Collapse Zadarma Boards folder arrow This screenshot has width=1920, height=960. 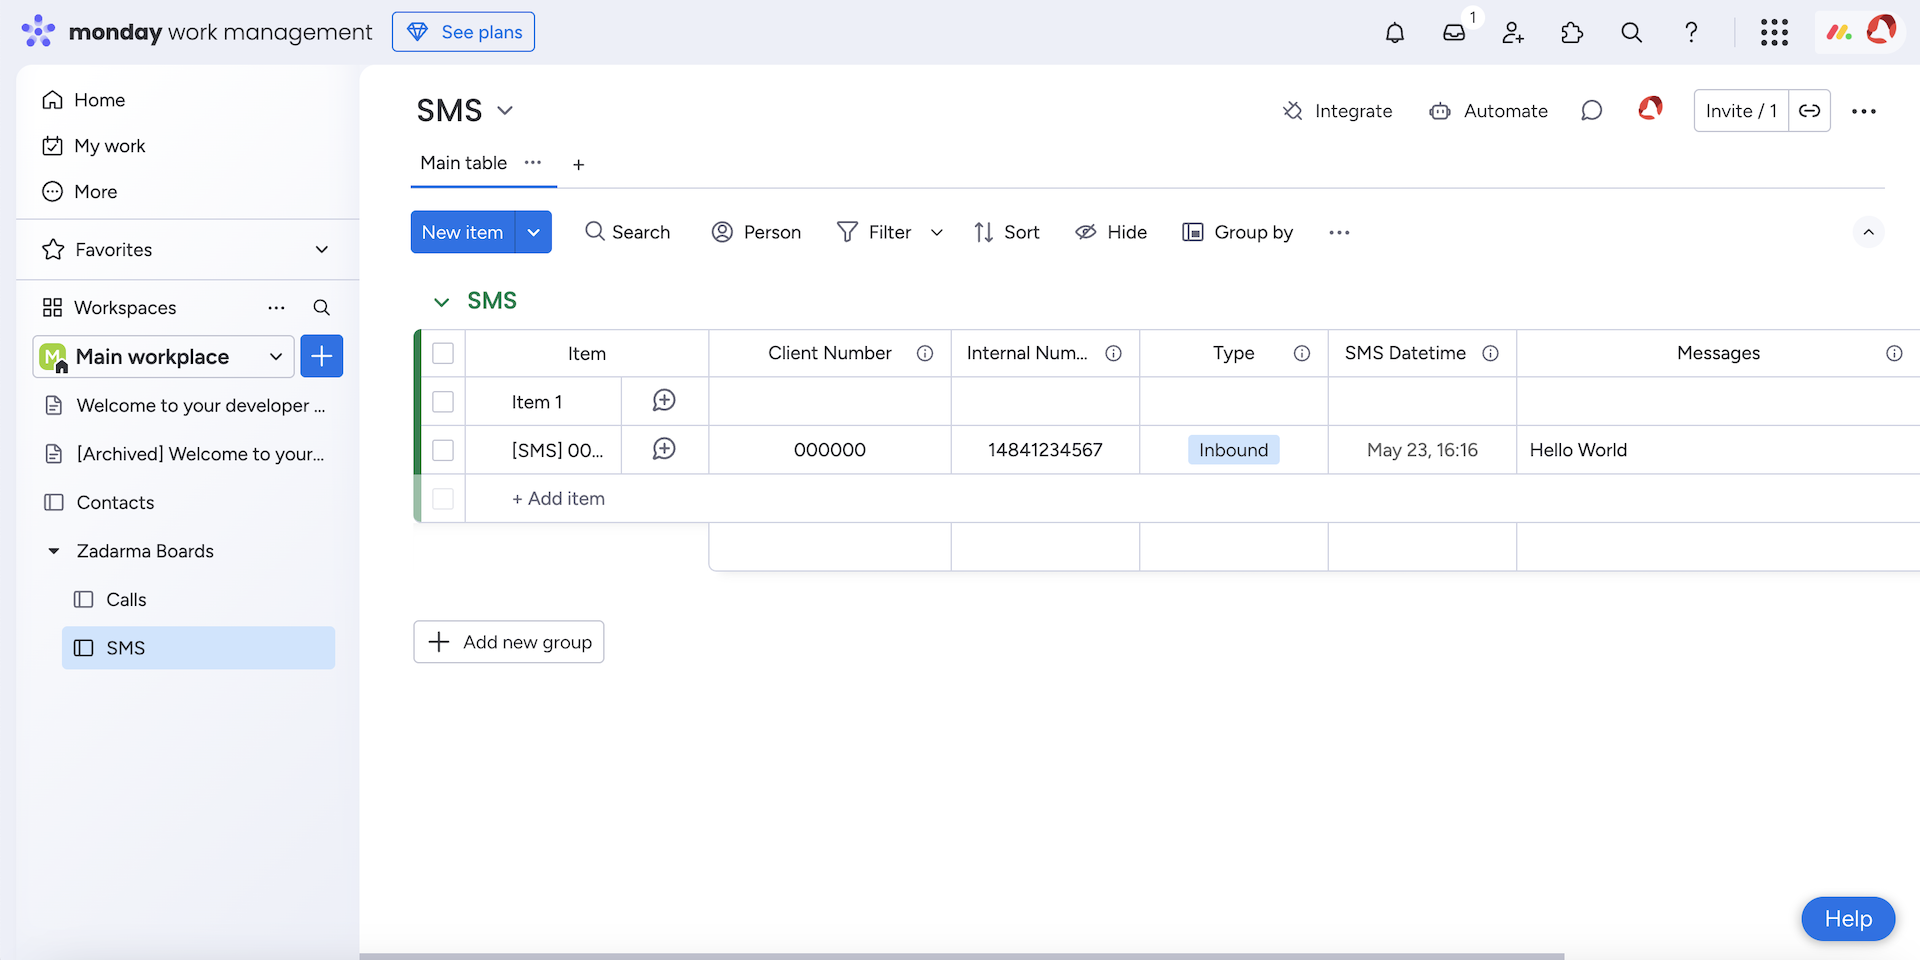pyautogui.click(x=54, y=551)
